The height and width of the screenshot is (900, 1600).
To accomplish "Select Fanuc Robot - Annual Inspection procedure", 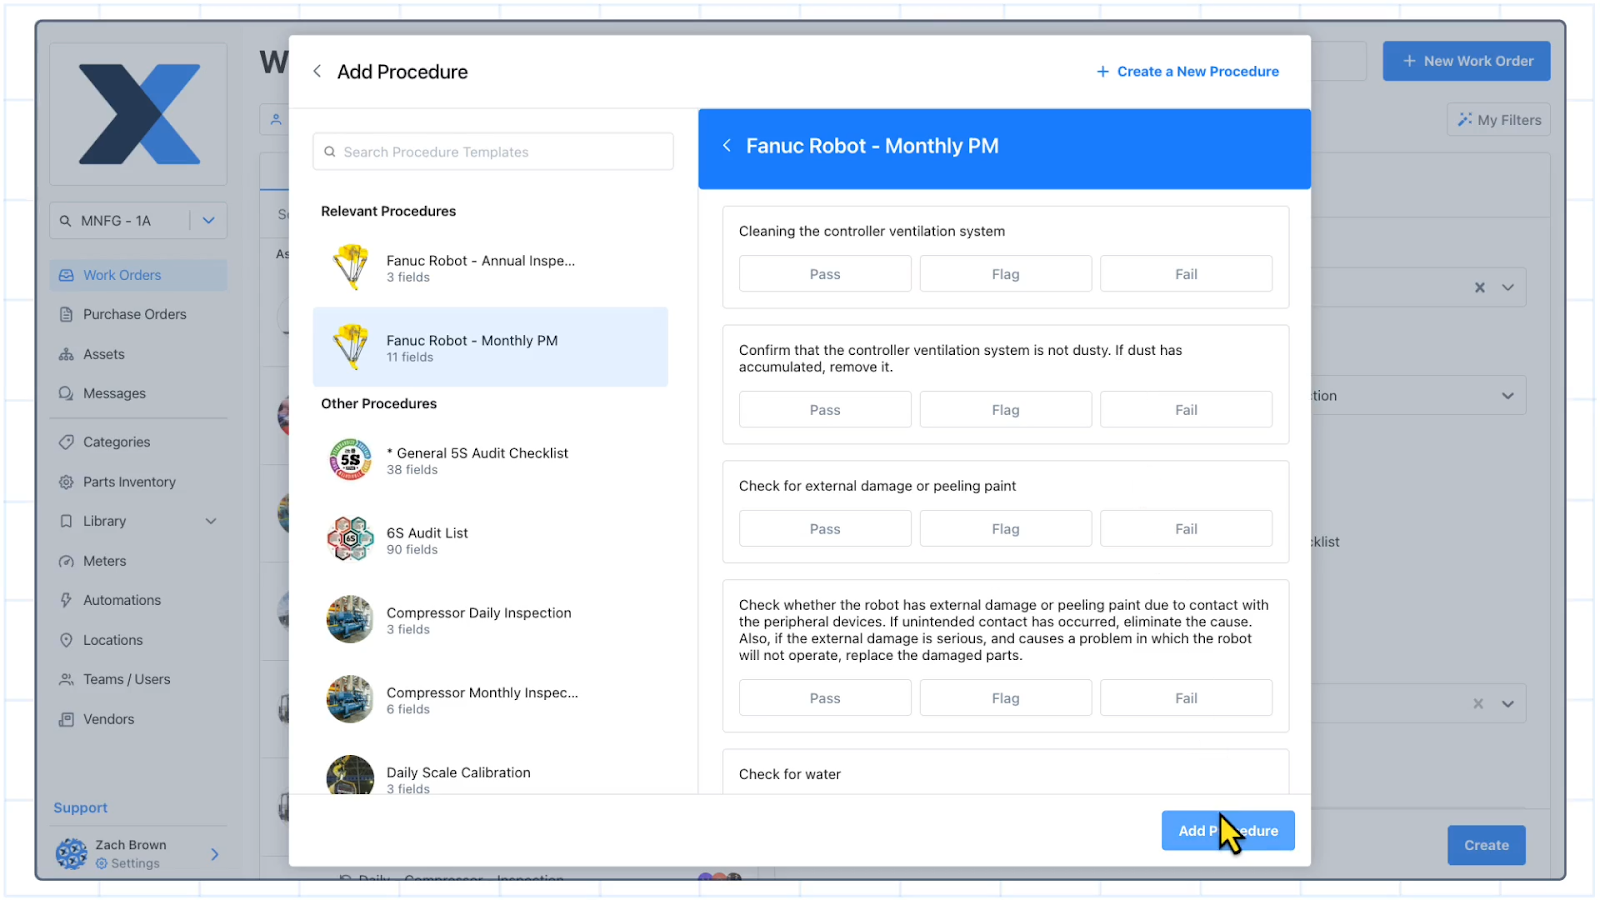I will point(490,268).
